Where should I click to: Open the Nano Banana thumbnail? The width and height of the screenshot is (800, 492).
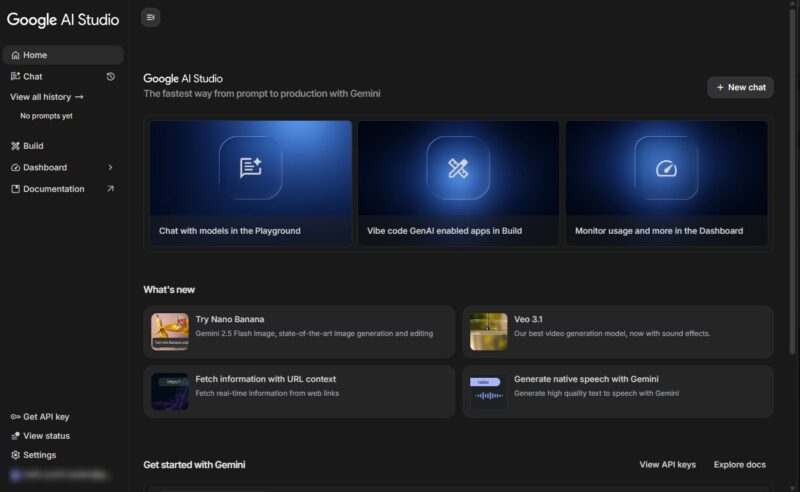(170, 332)
